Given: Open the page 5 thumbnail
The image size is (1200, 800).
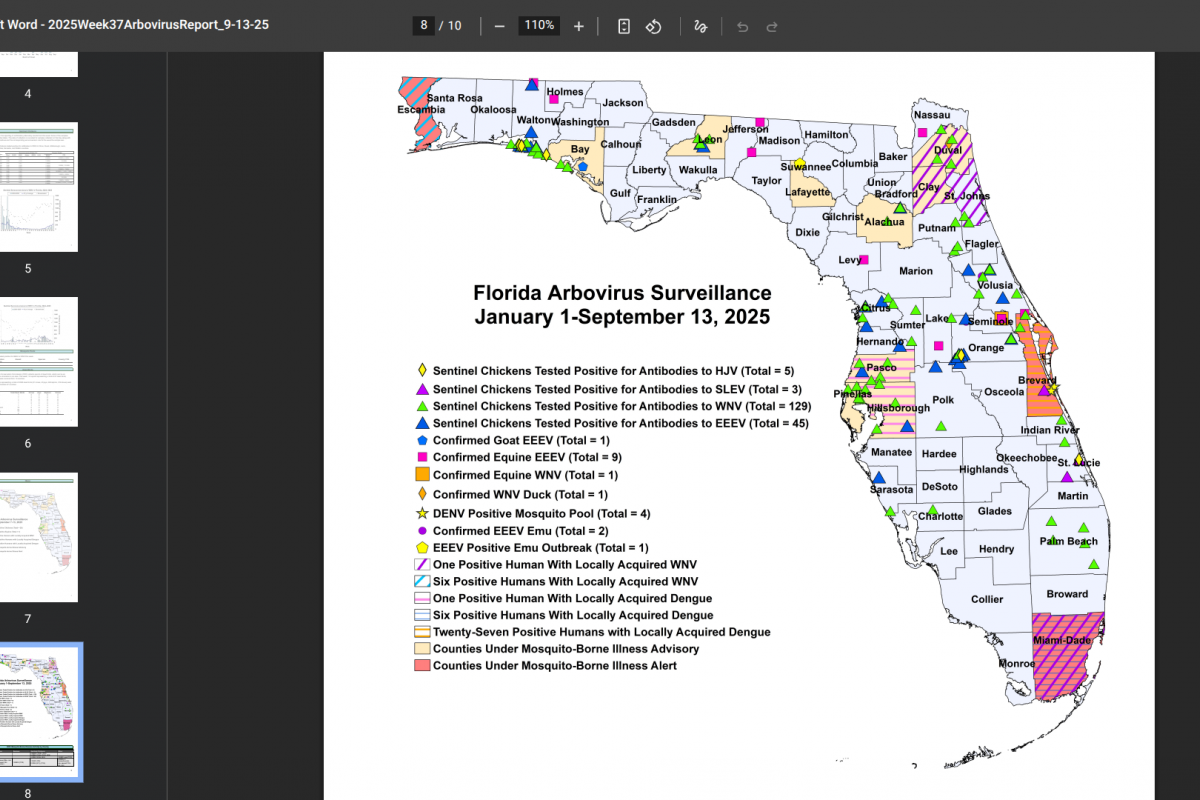Looking at the screenshot, I should [x=38, y=188].
